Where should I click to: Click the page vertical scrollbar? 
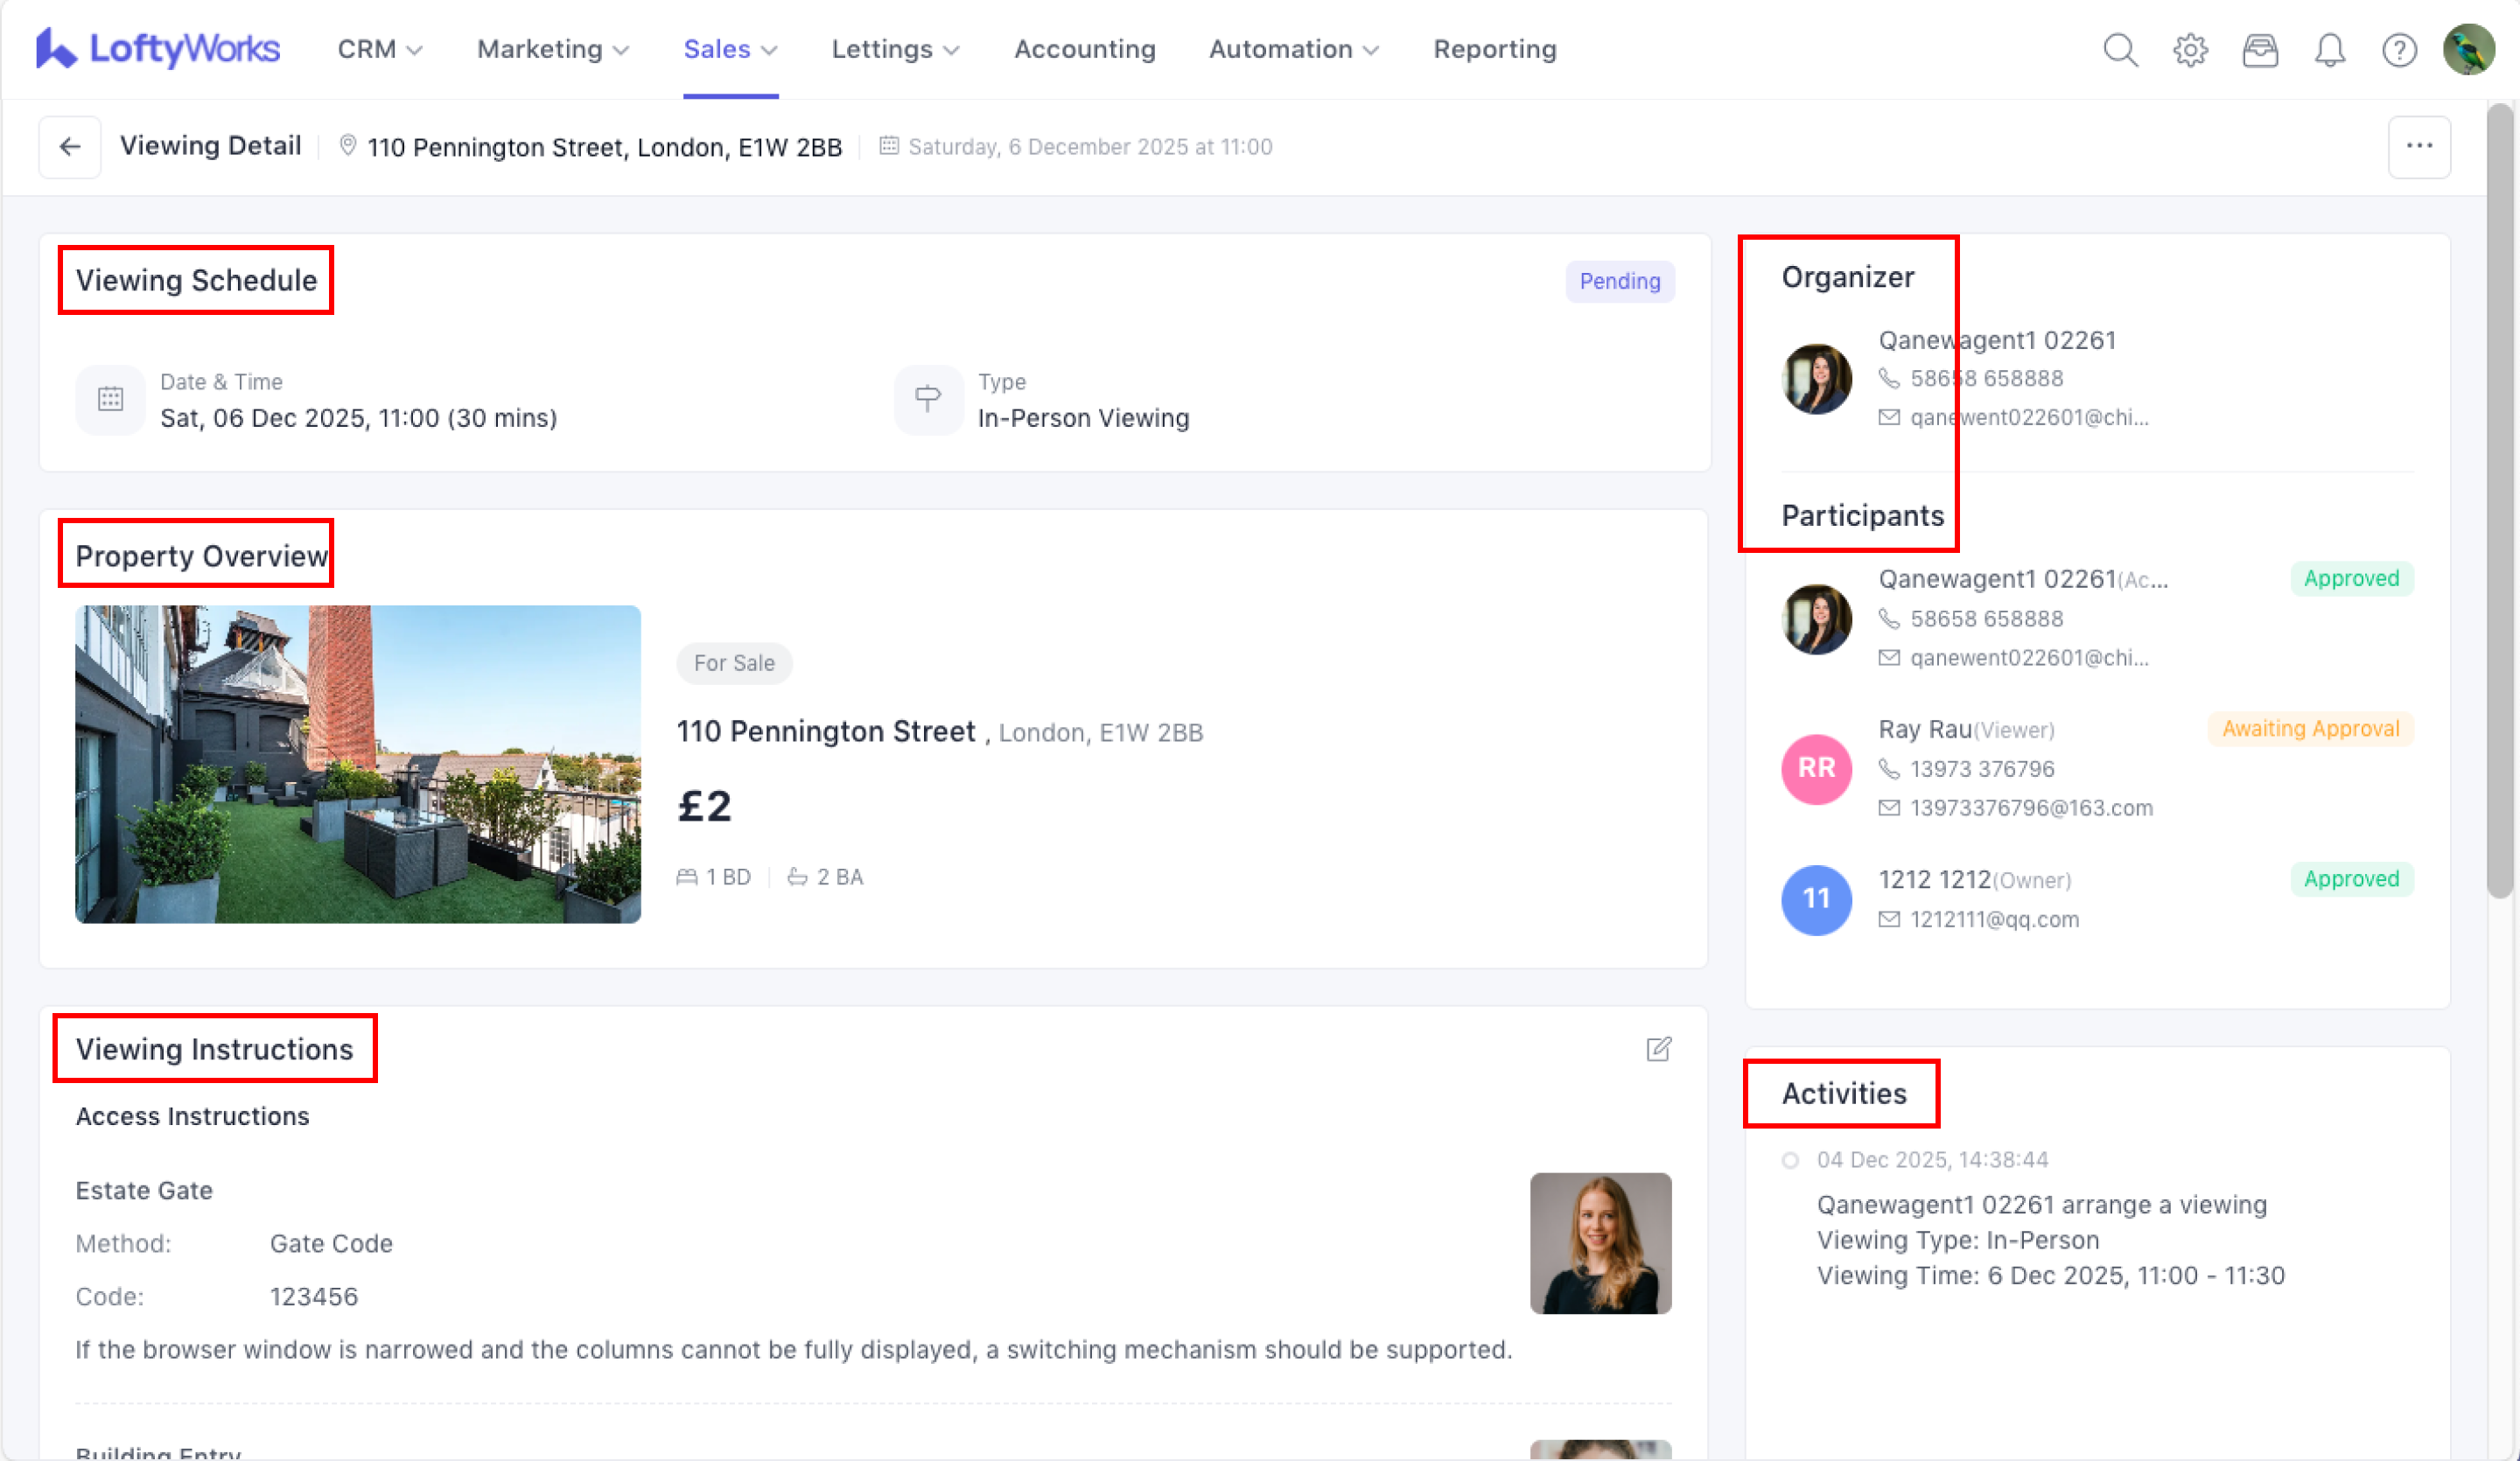tap(2499, 500)
